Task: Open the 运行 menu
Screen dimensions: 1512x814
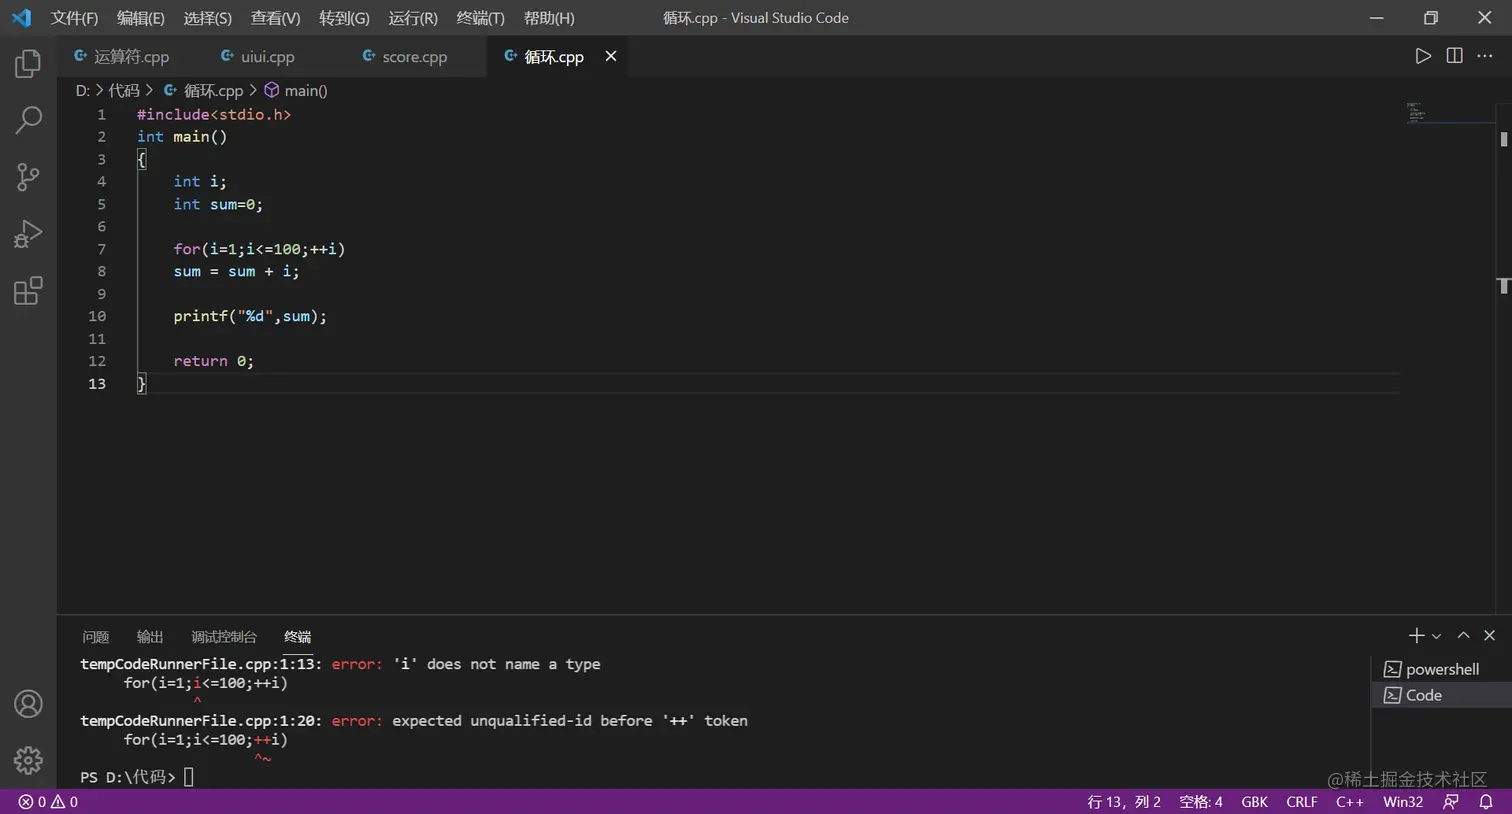Action: [x=412, y=17]
